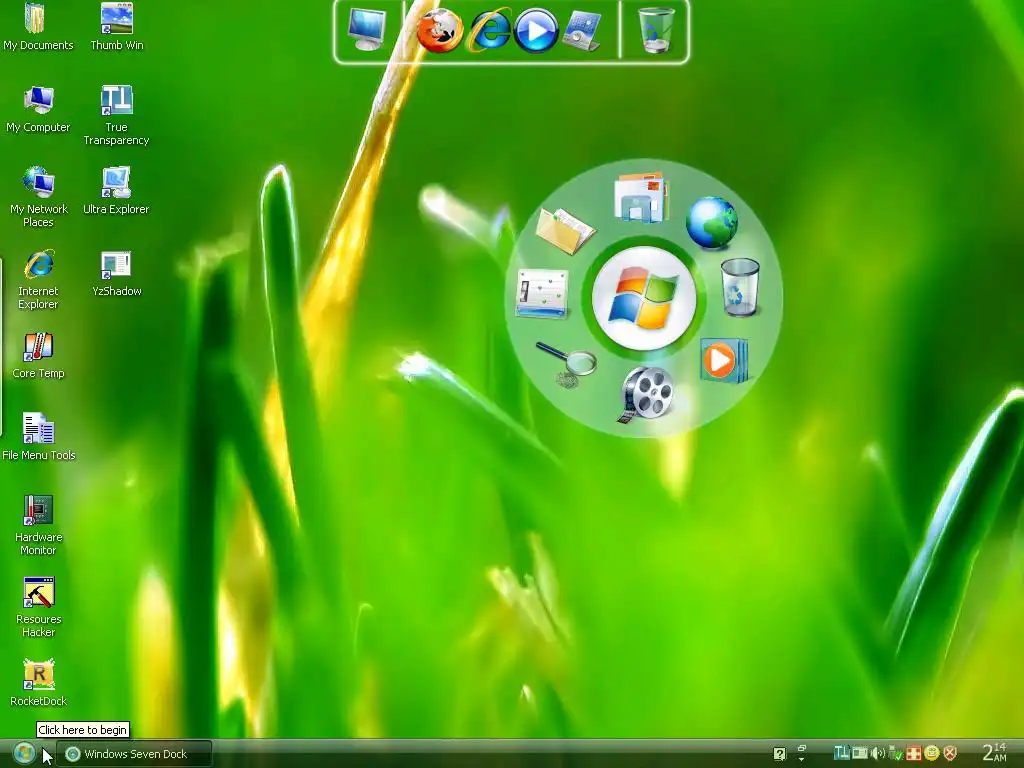Open the checklist panel icon in the circle dock
The width and height of the screenshot is (1024, 768).
coord(541,293)
